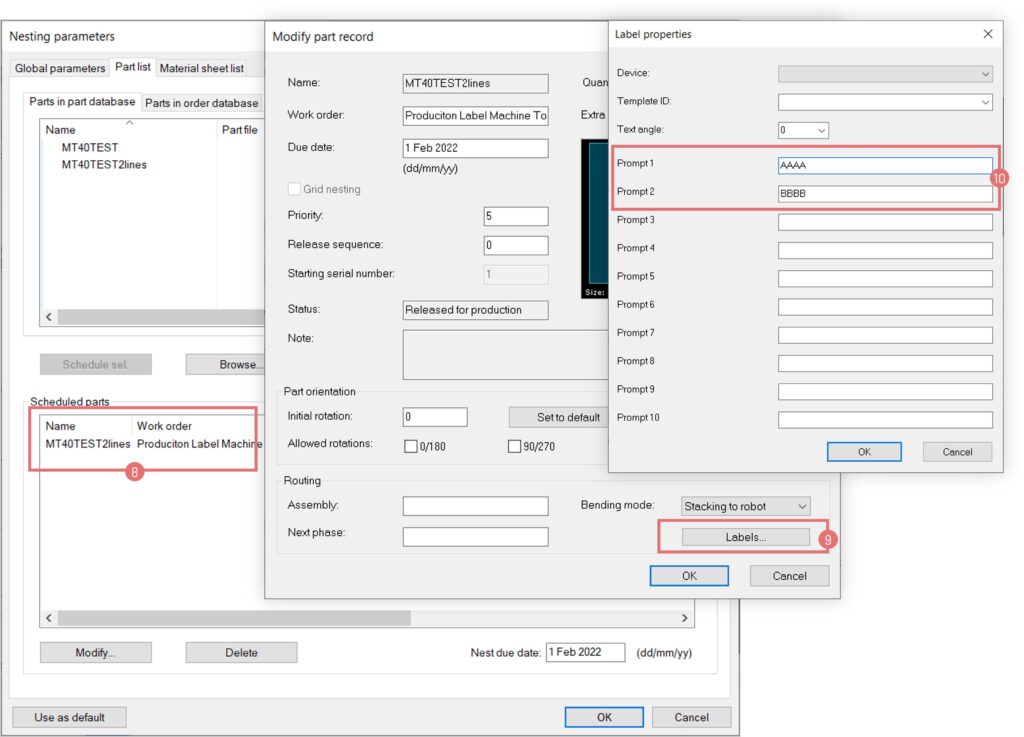Open the Material sheet list tab

[x=201, y=68]
